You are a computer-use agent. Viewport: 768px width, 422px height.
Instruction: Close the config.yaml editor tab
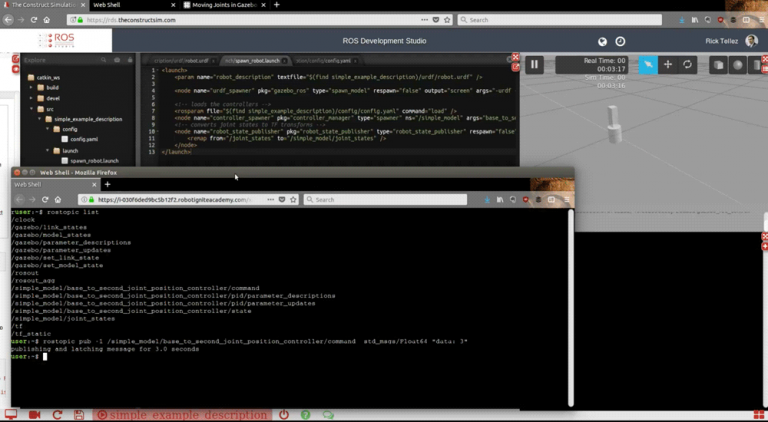[x=355, y=61]
